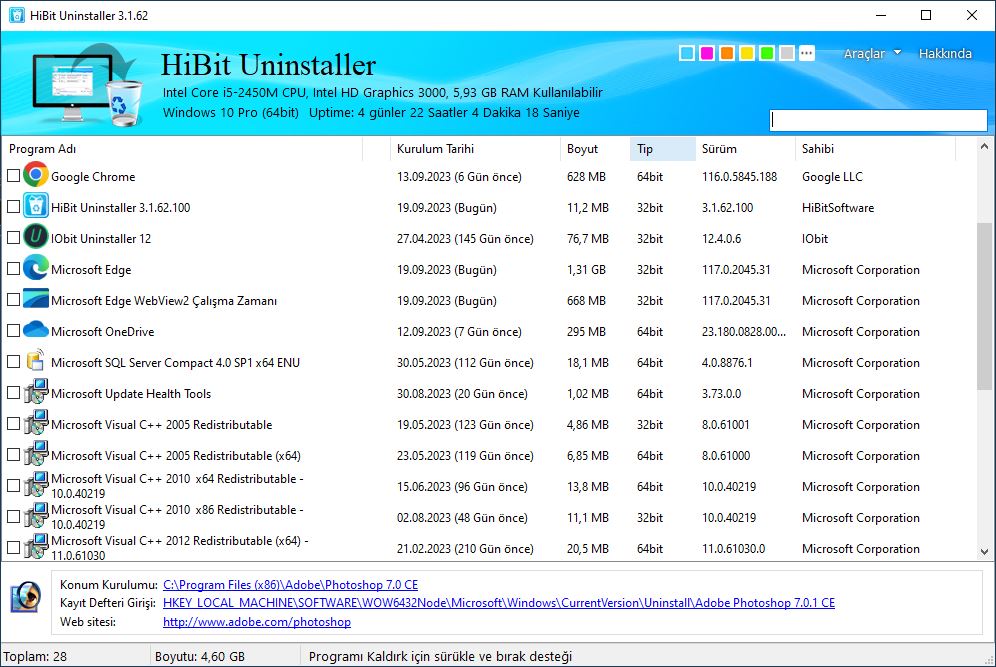Image resolution: width=996 pixels, height=667 pixels.
Task: Choose the magenta theme color
Action: [707, 53]
